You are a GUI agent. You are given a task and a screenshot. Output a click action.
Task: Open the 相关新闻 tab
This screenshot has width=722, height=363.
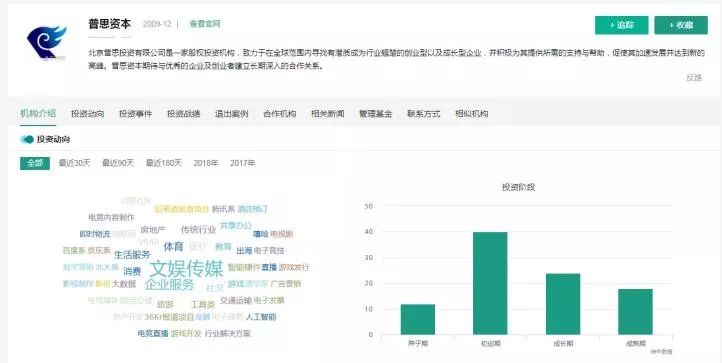pyautogui.click(x=327, y=113)
